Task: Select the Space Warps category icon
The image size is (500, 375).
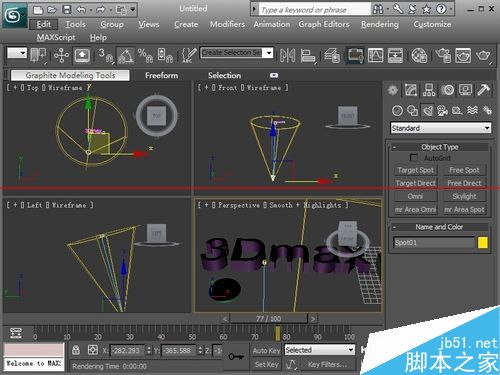Action: [472, 110]
